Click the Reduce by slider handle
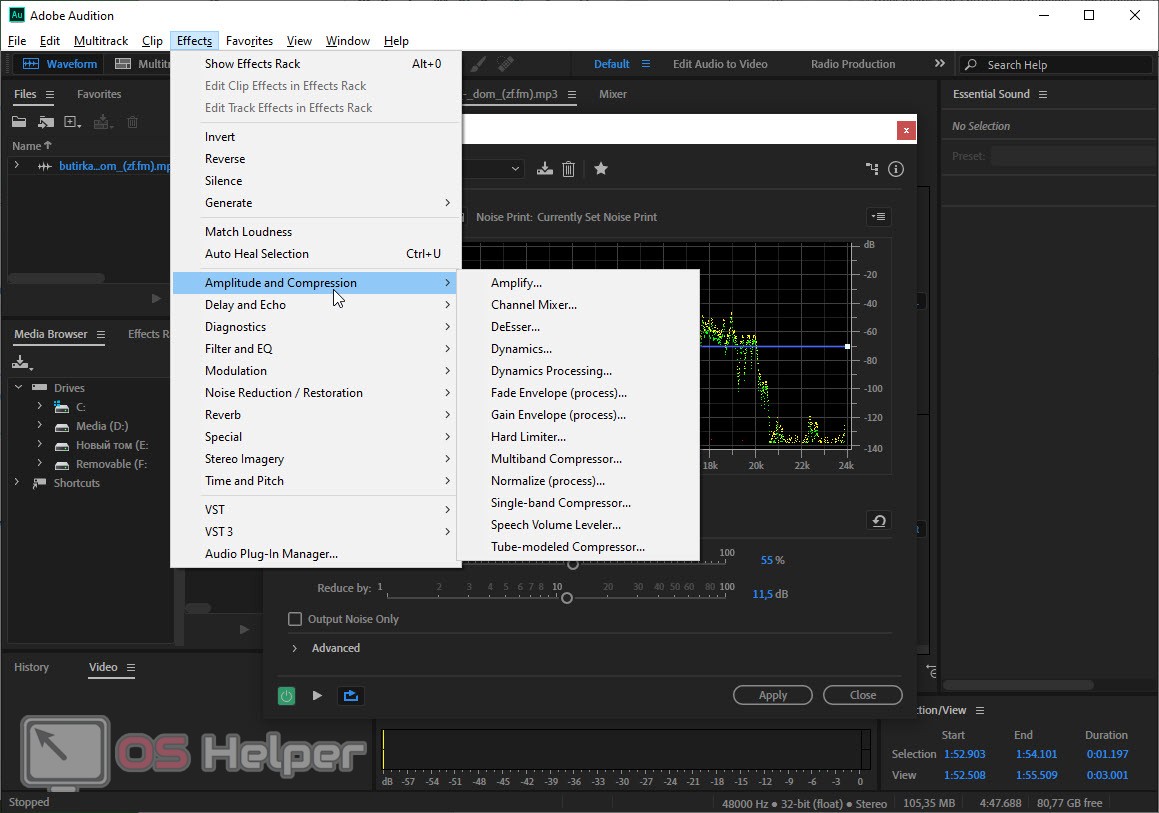 [567, 597]
